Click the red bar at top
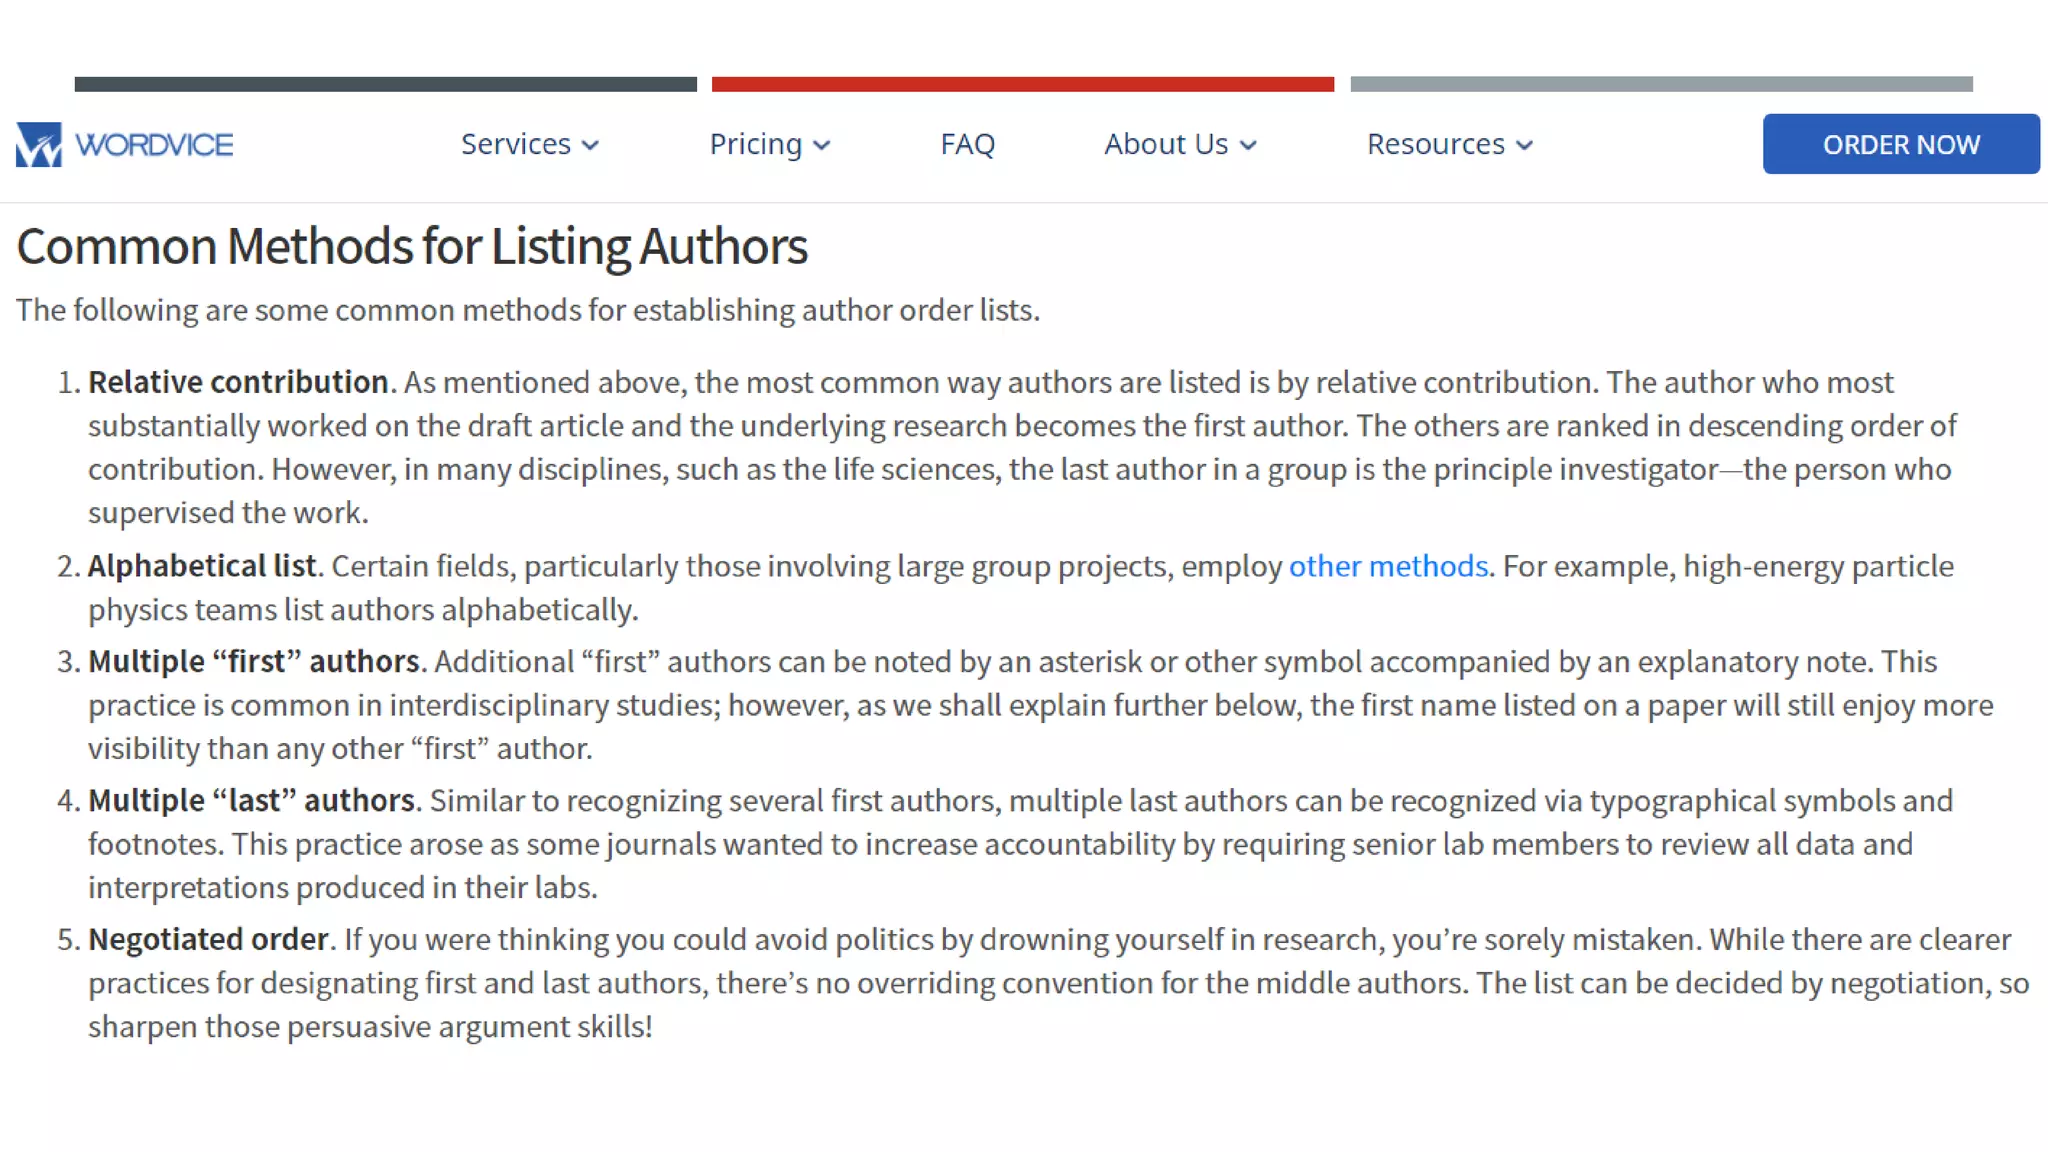This screenshot has width=2048, height=1152. 1022,84
